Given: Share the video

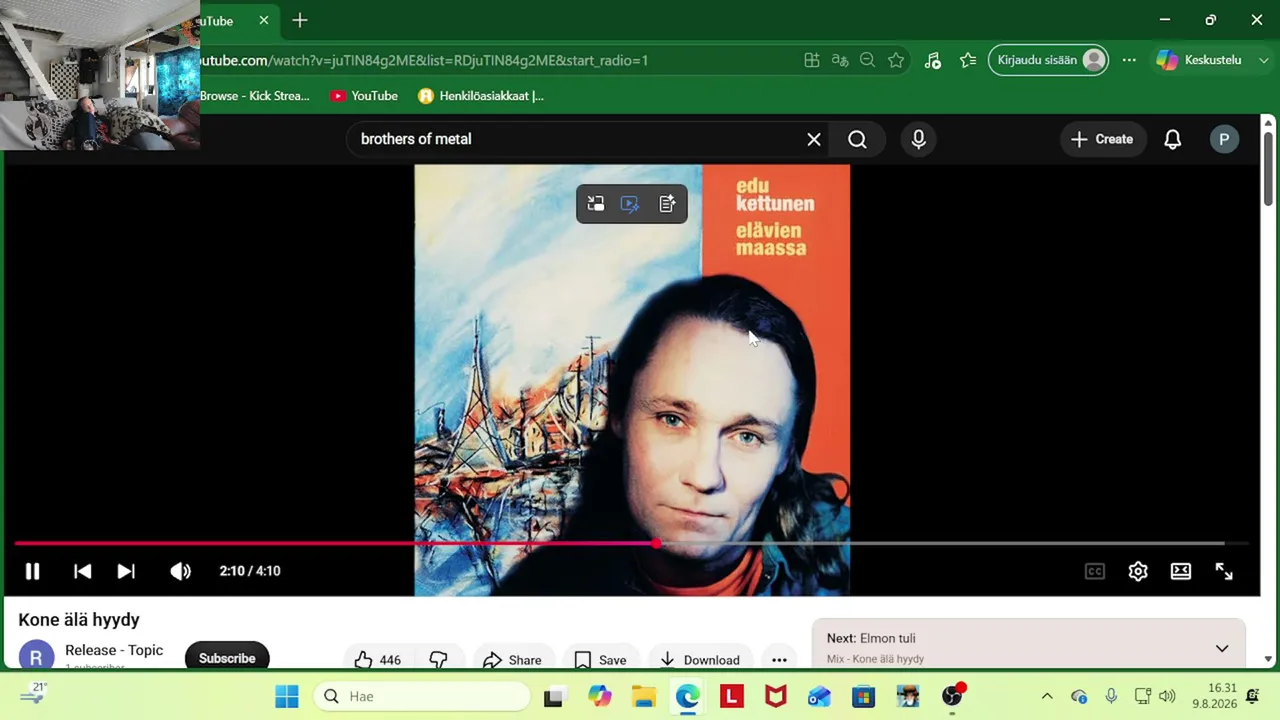Looking at the screenshot, I should click(x=512, y=659).
